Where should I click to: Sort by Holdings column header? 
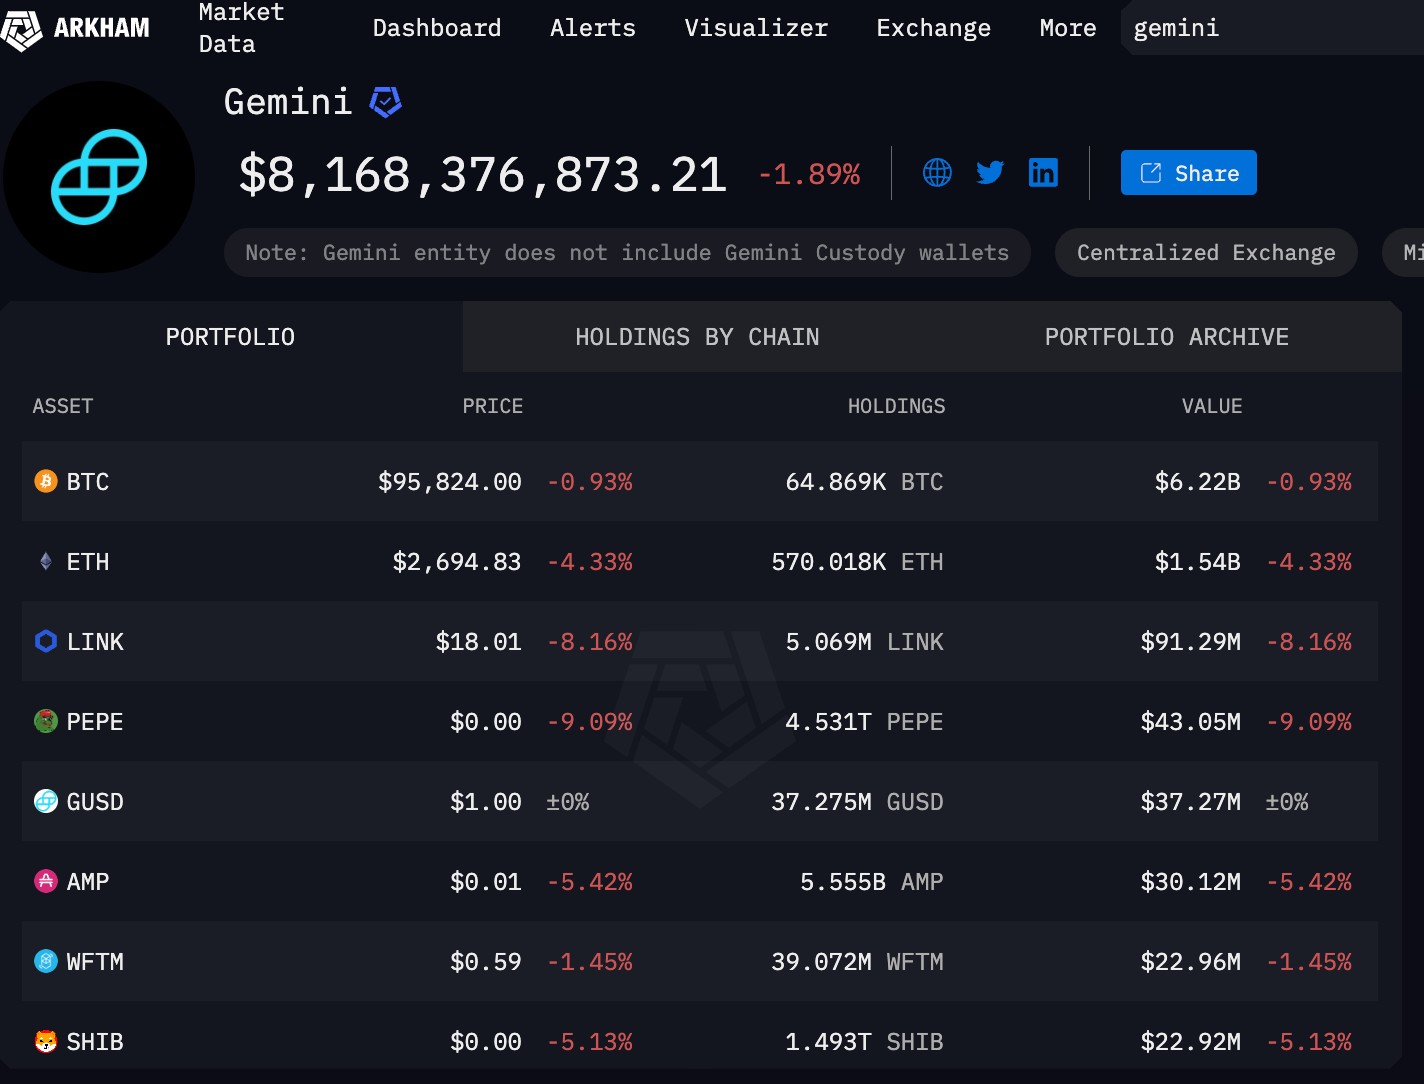(x=897, y=406)
